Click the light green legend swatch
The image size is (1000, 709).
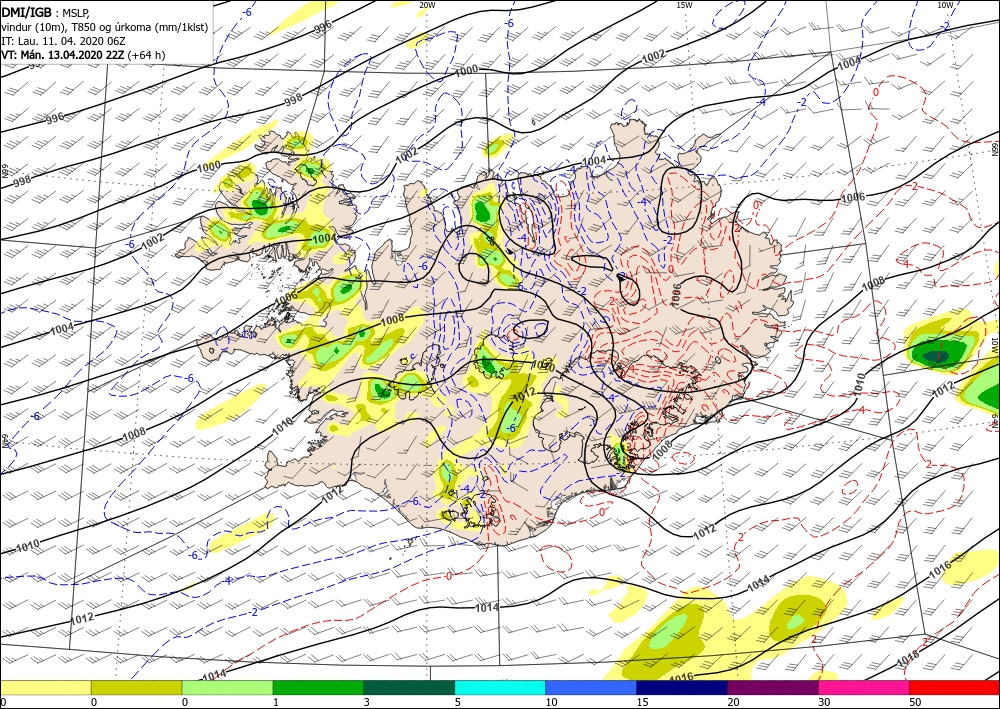point(227,687)
